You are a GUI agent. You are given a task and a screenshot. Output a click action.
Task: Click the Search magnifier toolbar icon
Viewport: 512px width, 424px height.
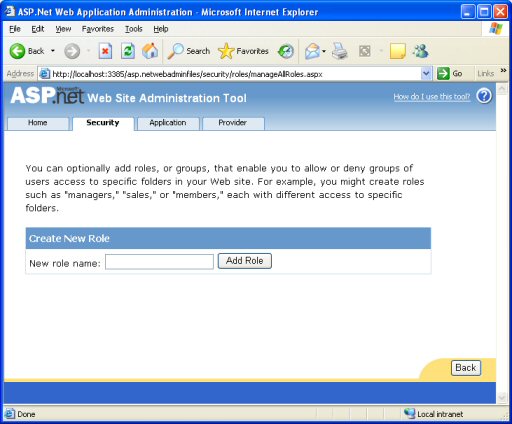coord(175,51)
